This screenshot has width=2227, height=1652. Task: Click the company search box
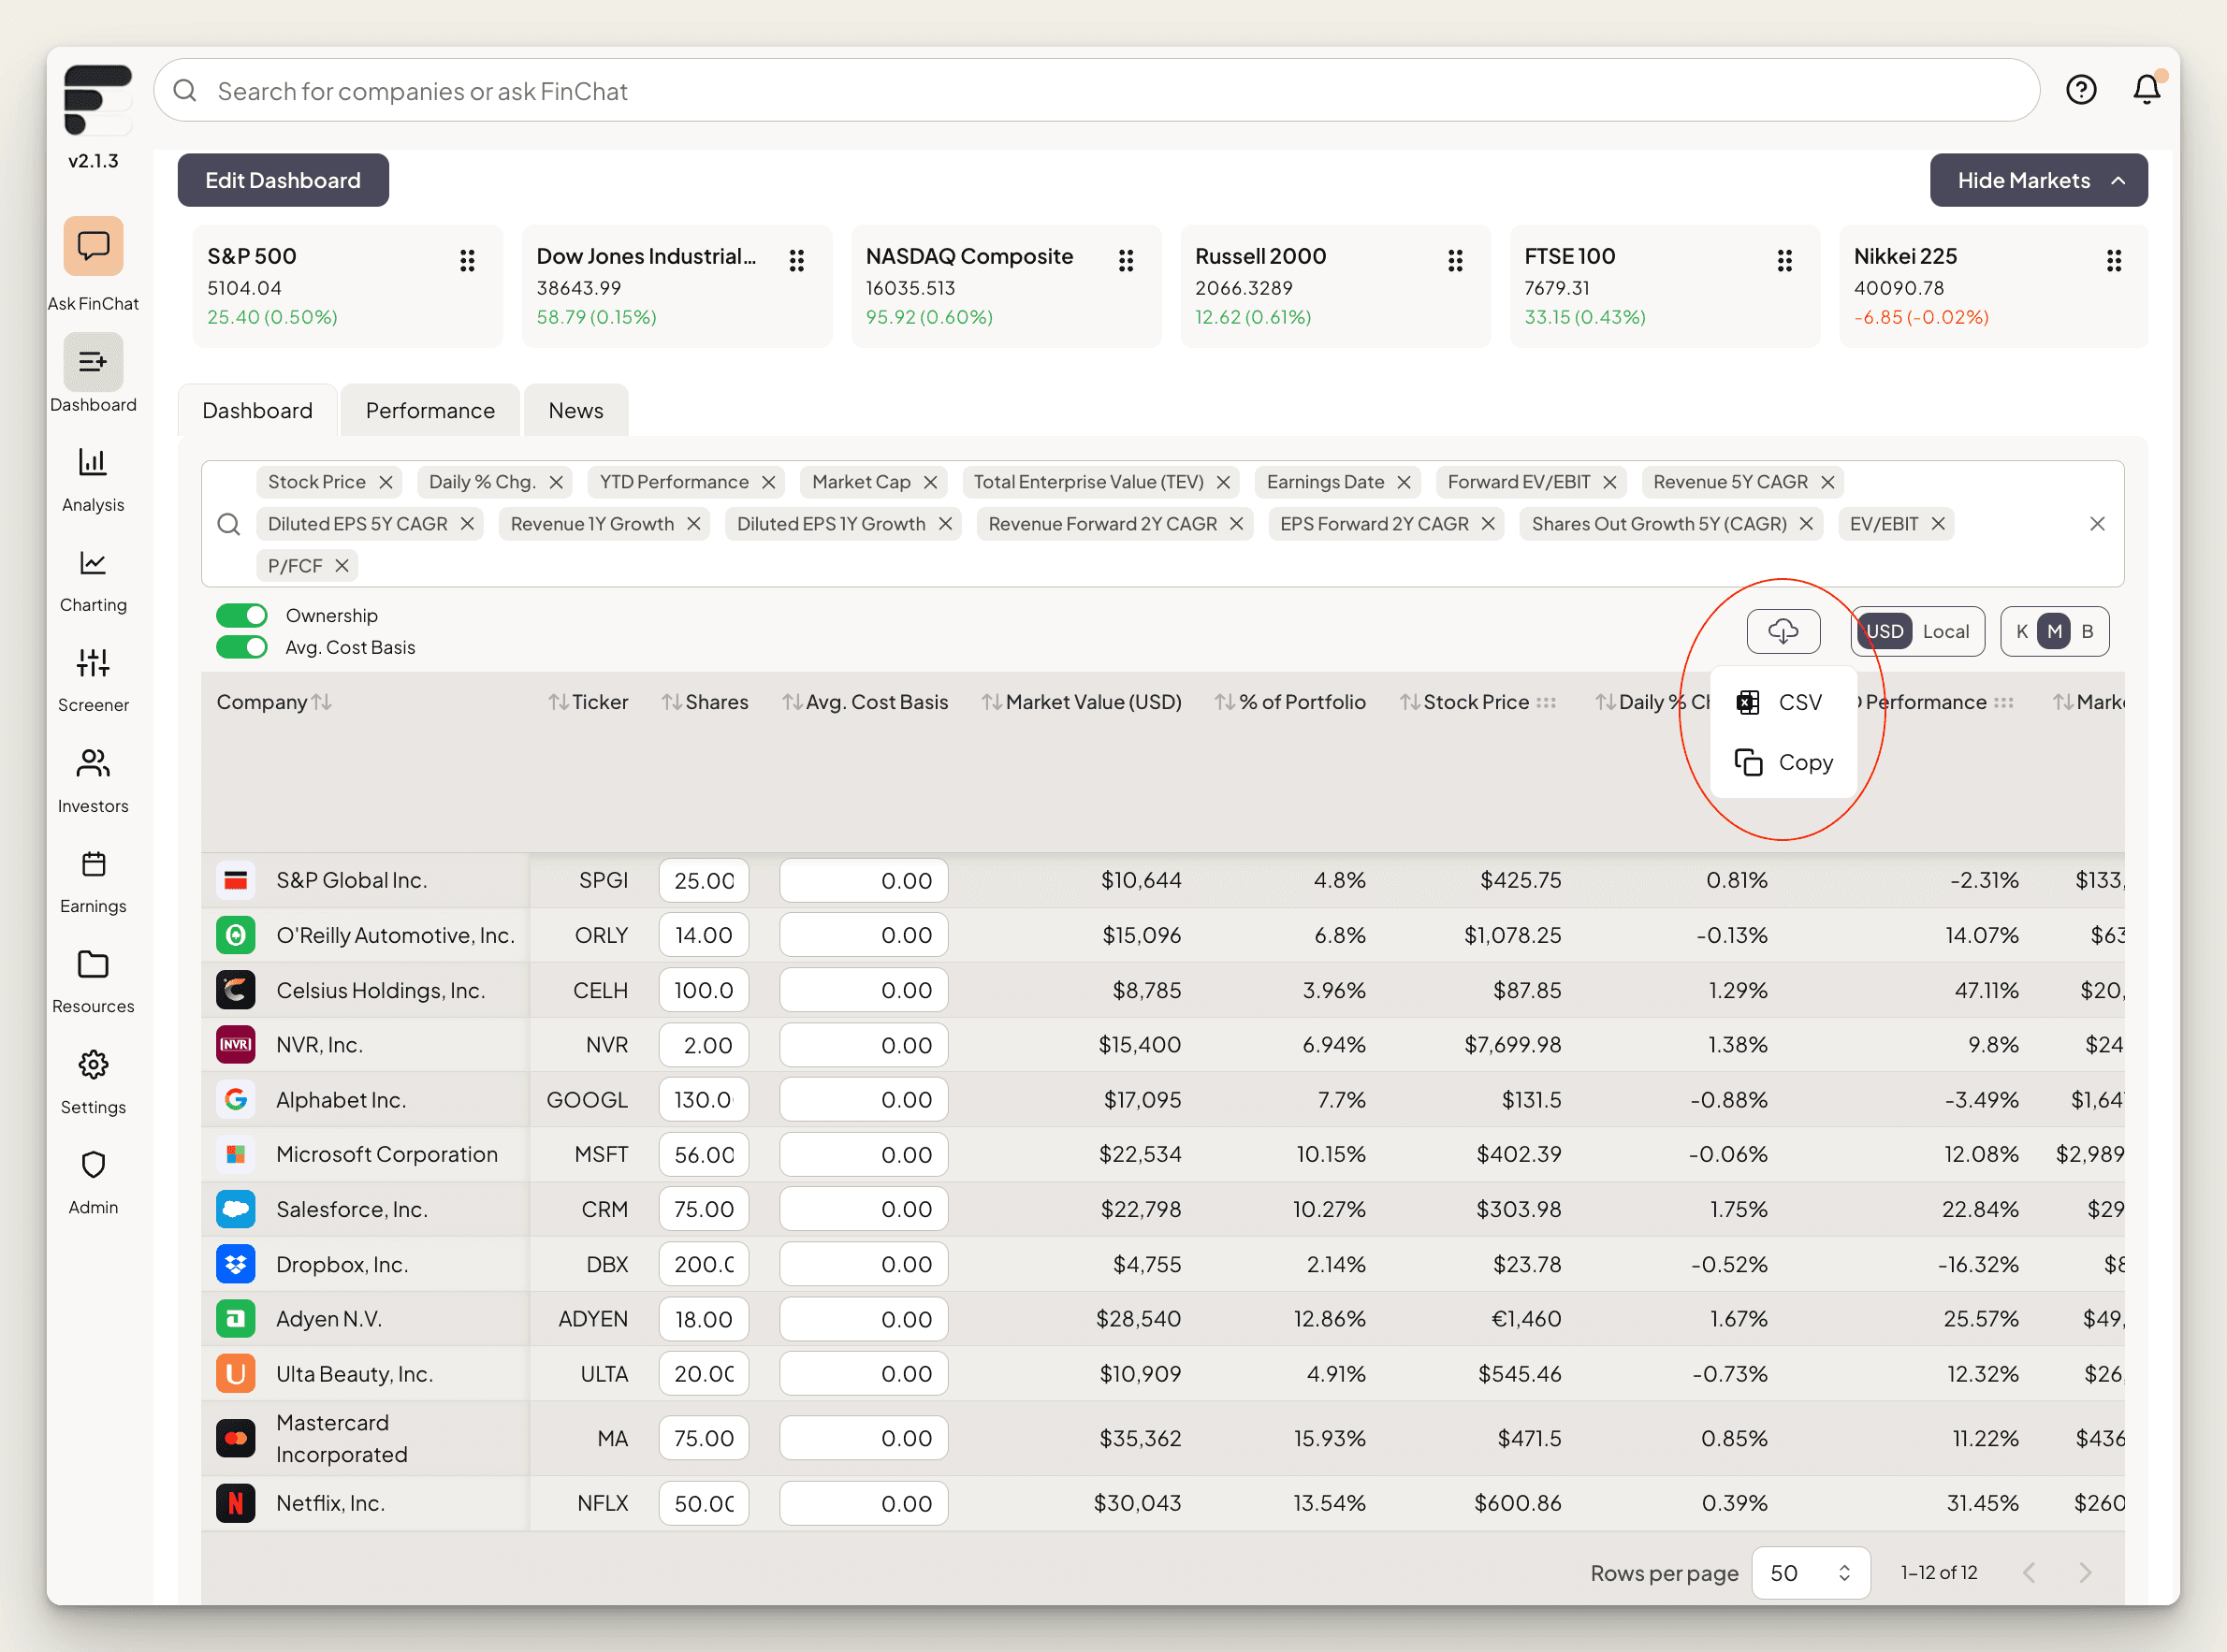[x=1096, y=90]
